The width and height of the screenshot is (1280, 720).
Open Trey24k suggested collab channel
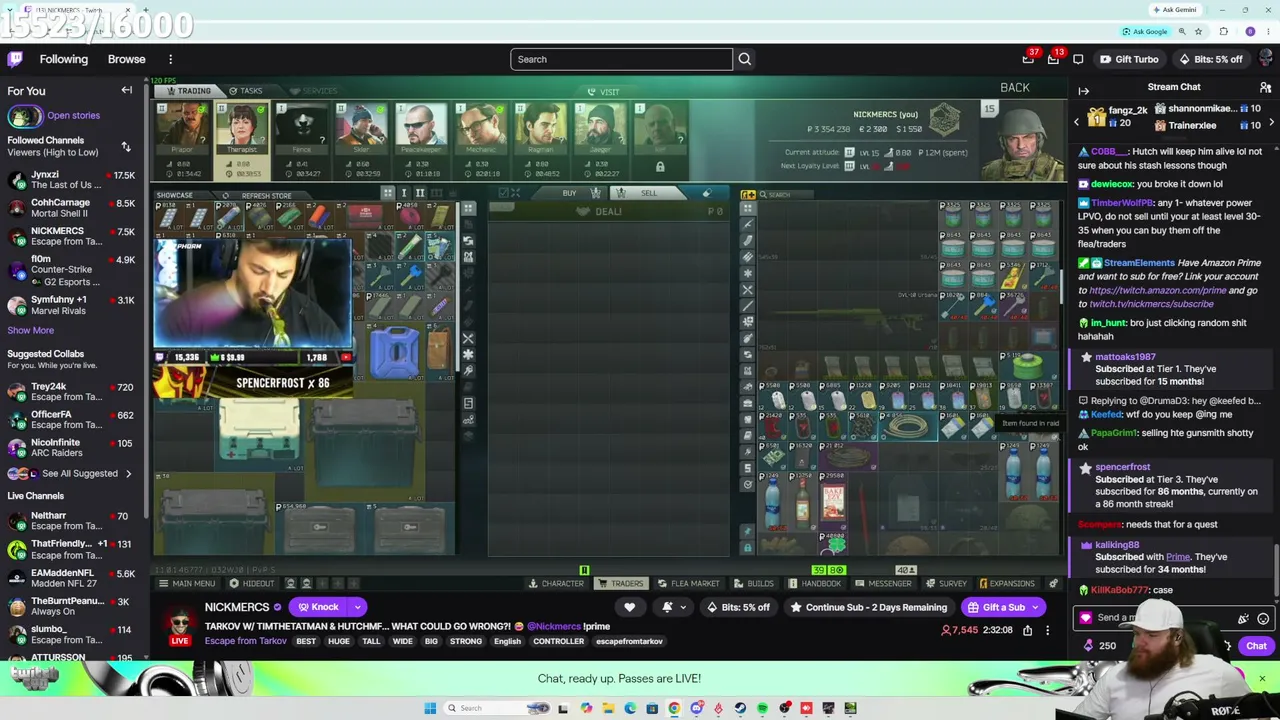pos(71,391)
